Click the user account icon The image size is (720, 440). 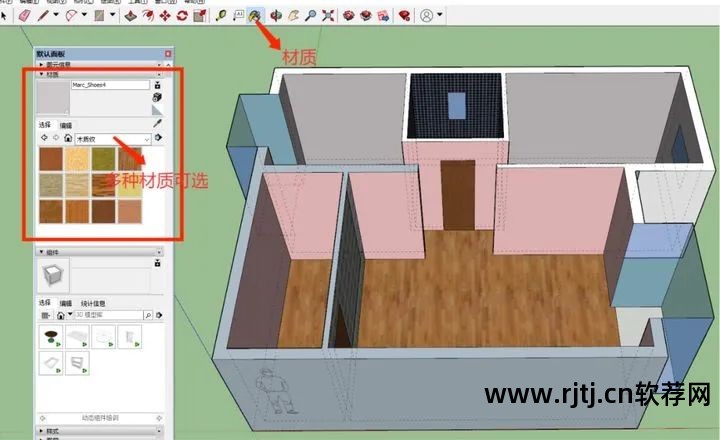(x=426, y=16)
